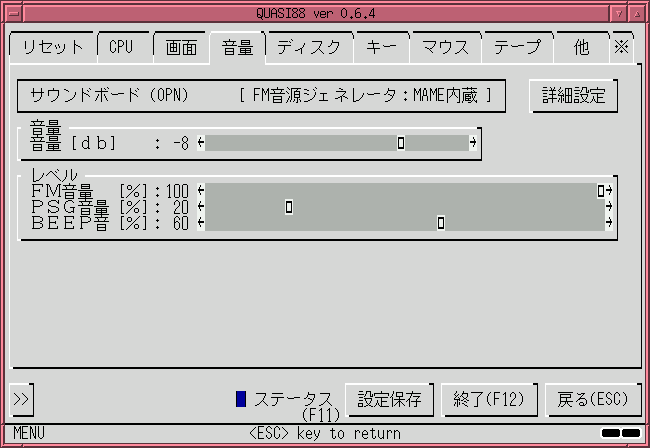
Task: Click the right arrow of the 音量 [db] slider
Action: click(x=473, y=143)
